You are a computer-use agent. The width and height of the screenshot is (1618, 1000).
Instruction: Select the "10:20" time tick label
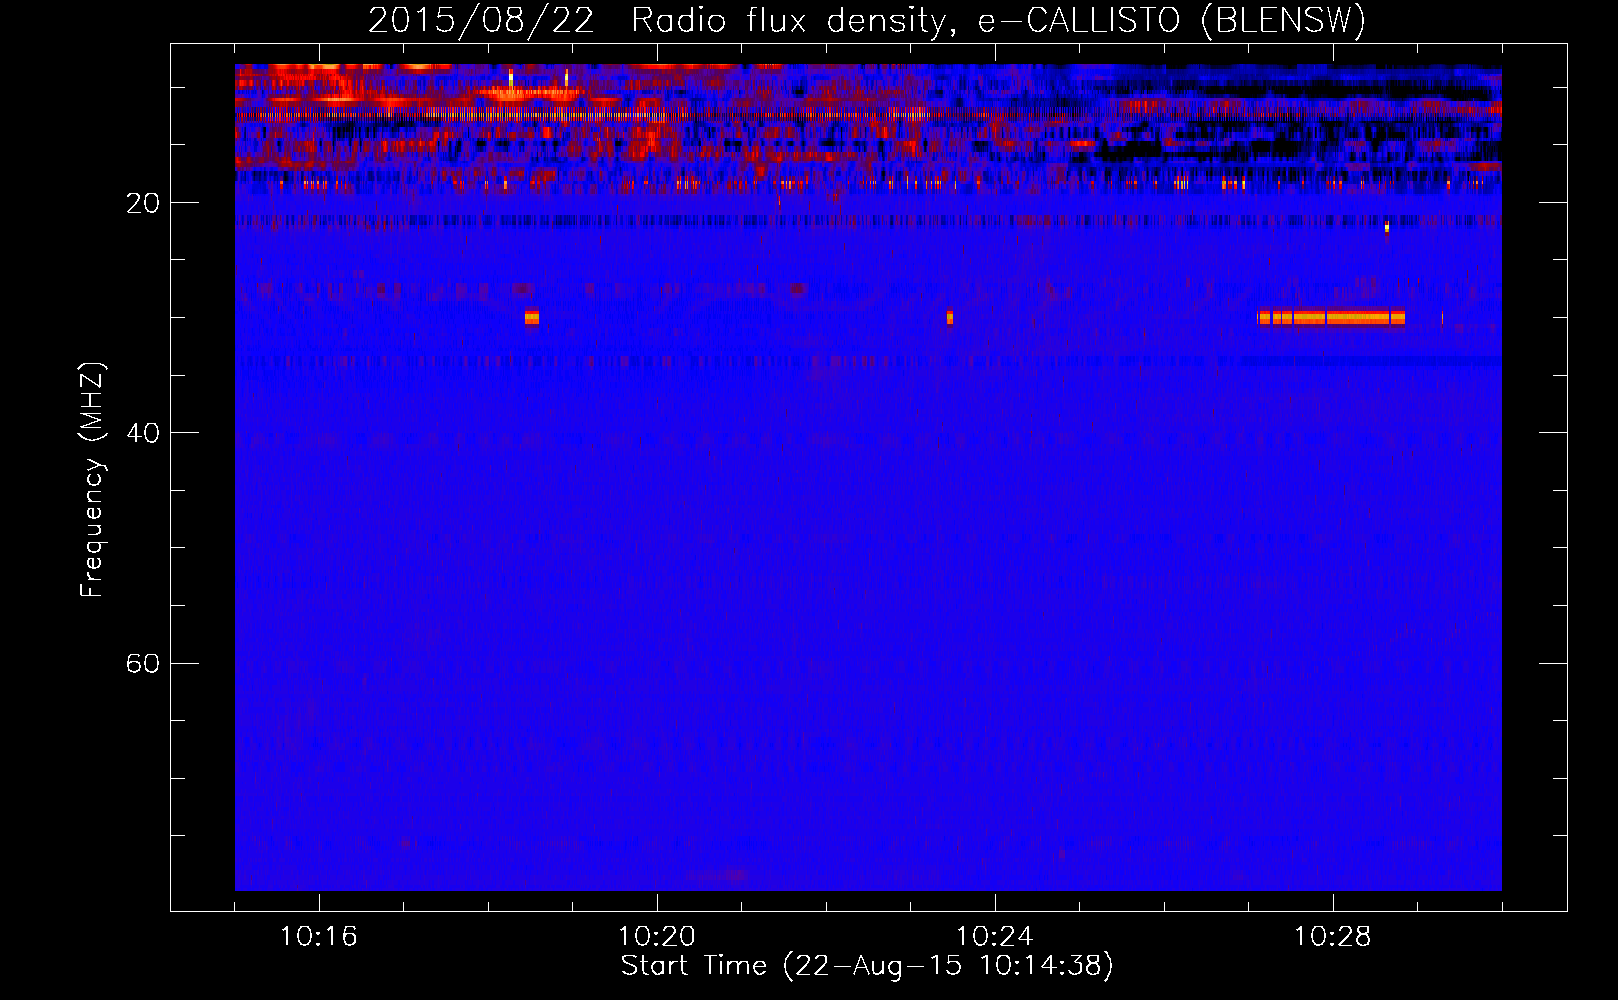pyautogui.click(x=657, y=937)
